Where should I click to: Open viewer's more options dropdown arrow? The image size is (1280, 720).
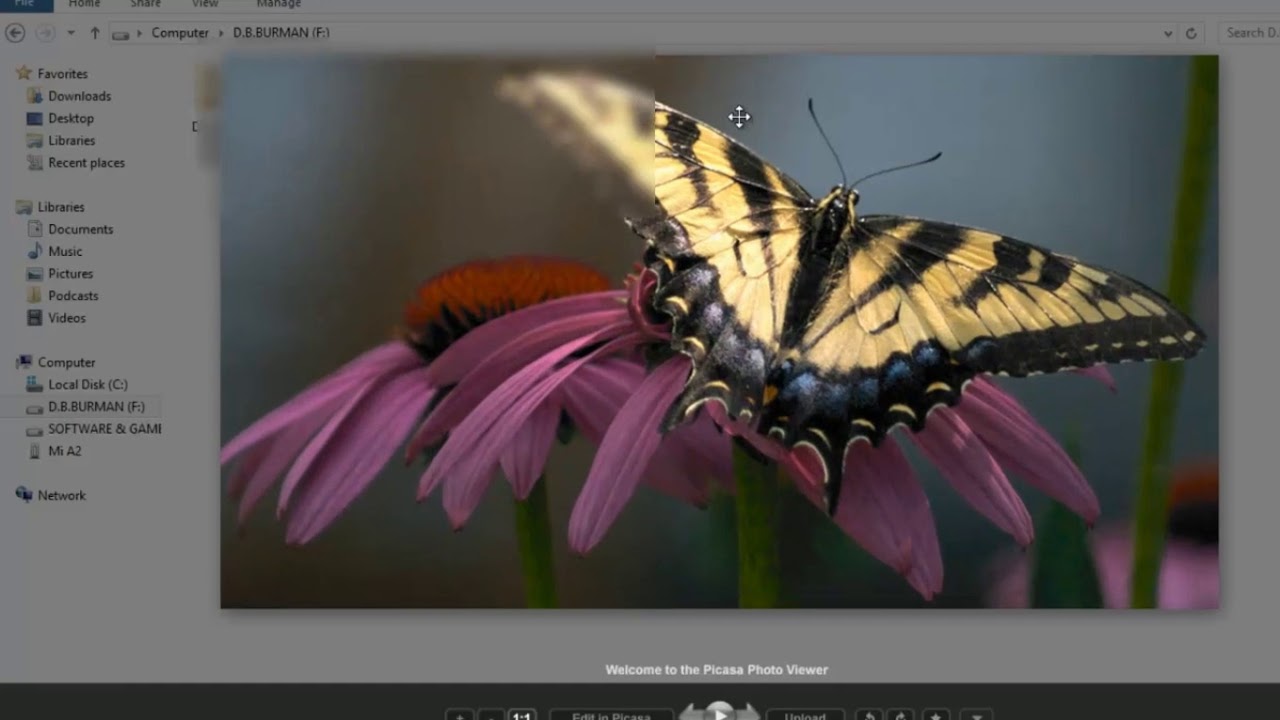click(x=976, y=716)
